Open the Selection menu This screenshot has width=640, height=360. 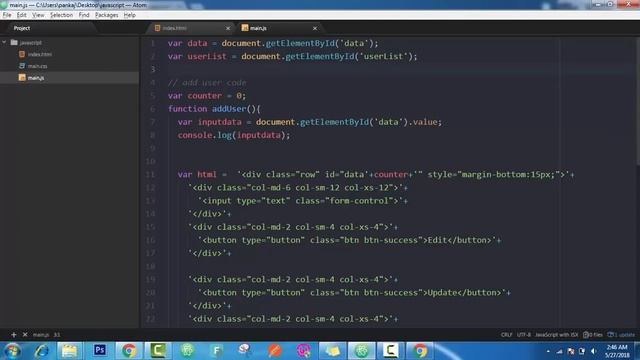click(61, 15)
